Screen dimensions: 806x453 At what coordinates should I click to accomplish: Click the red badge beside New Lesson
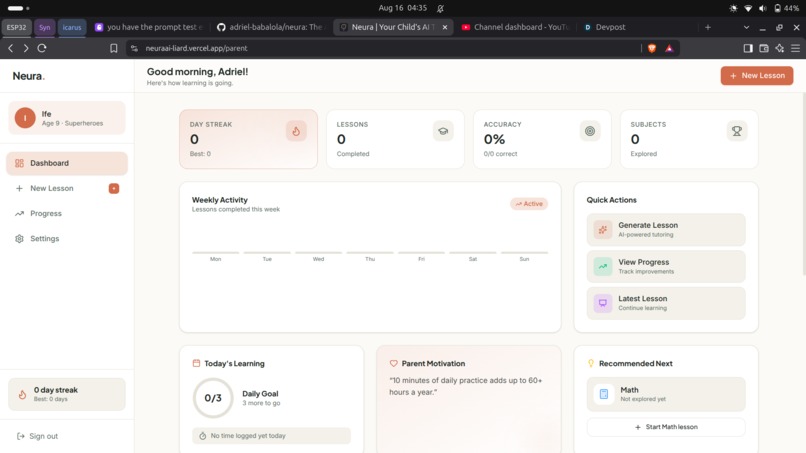point(114,188)
